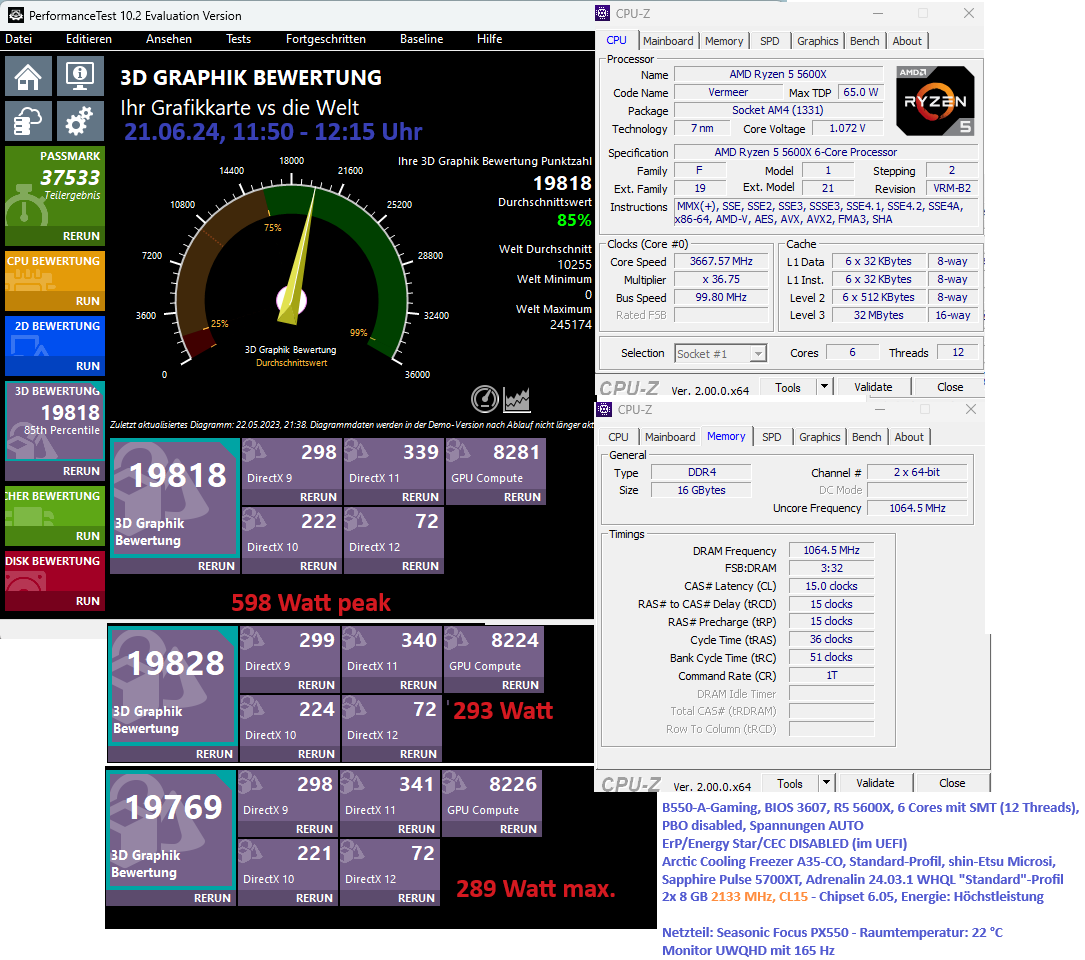
Task: Rerun DirectX 9 test scoring 298 in top panel
Action: pos(318,497)
